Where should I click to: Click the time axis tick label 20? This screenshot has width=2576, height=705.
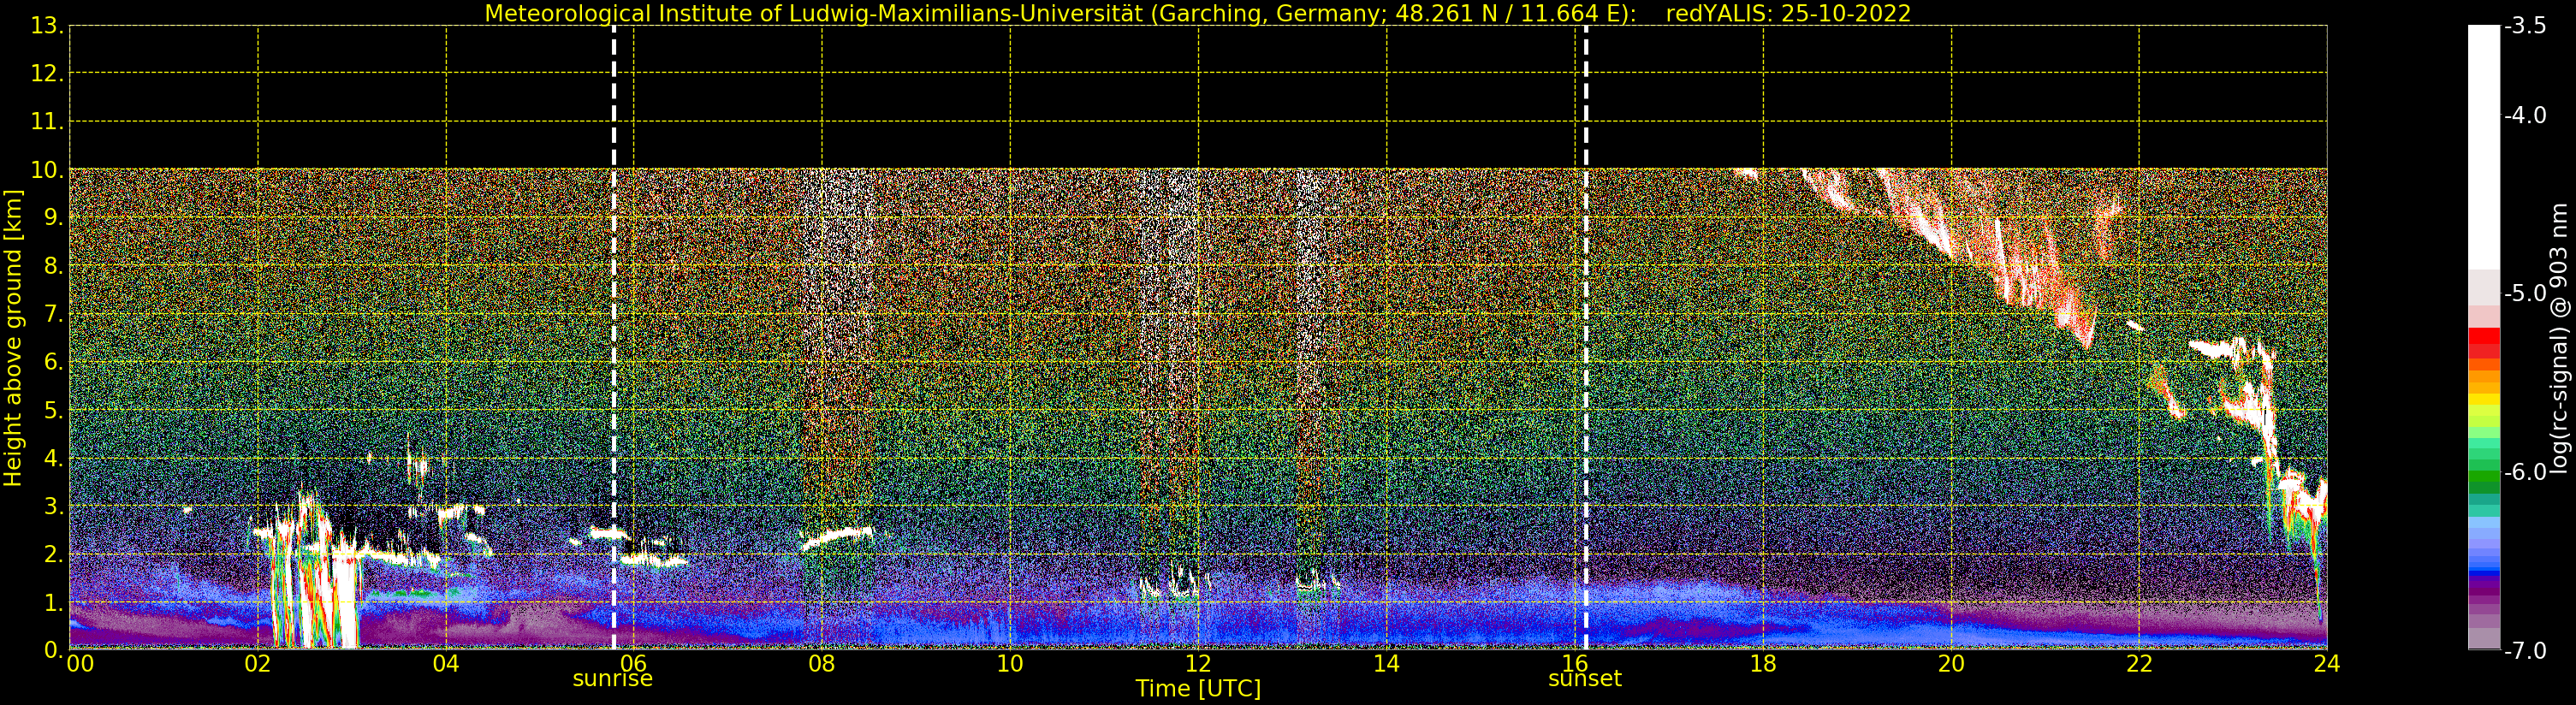point(1951,663)
